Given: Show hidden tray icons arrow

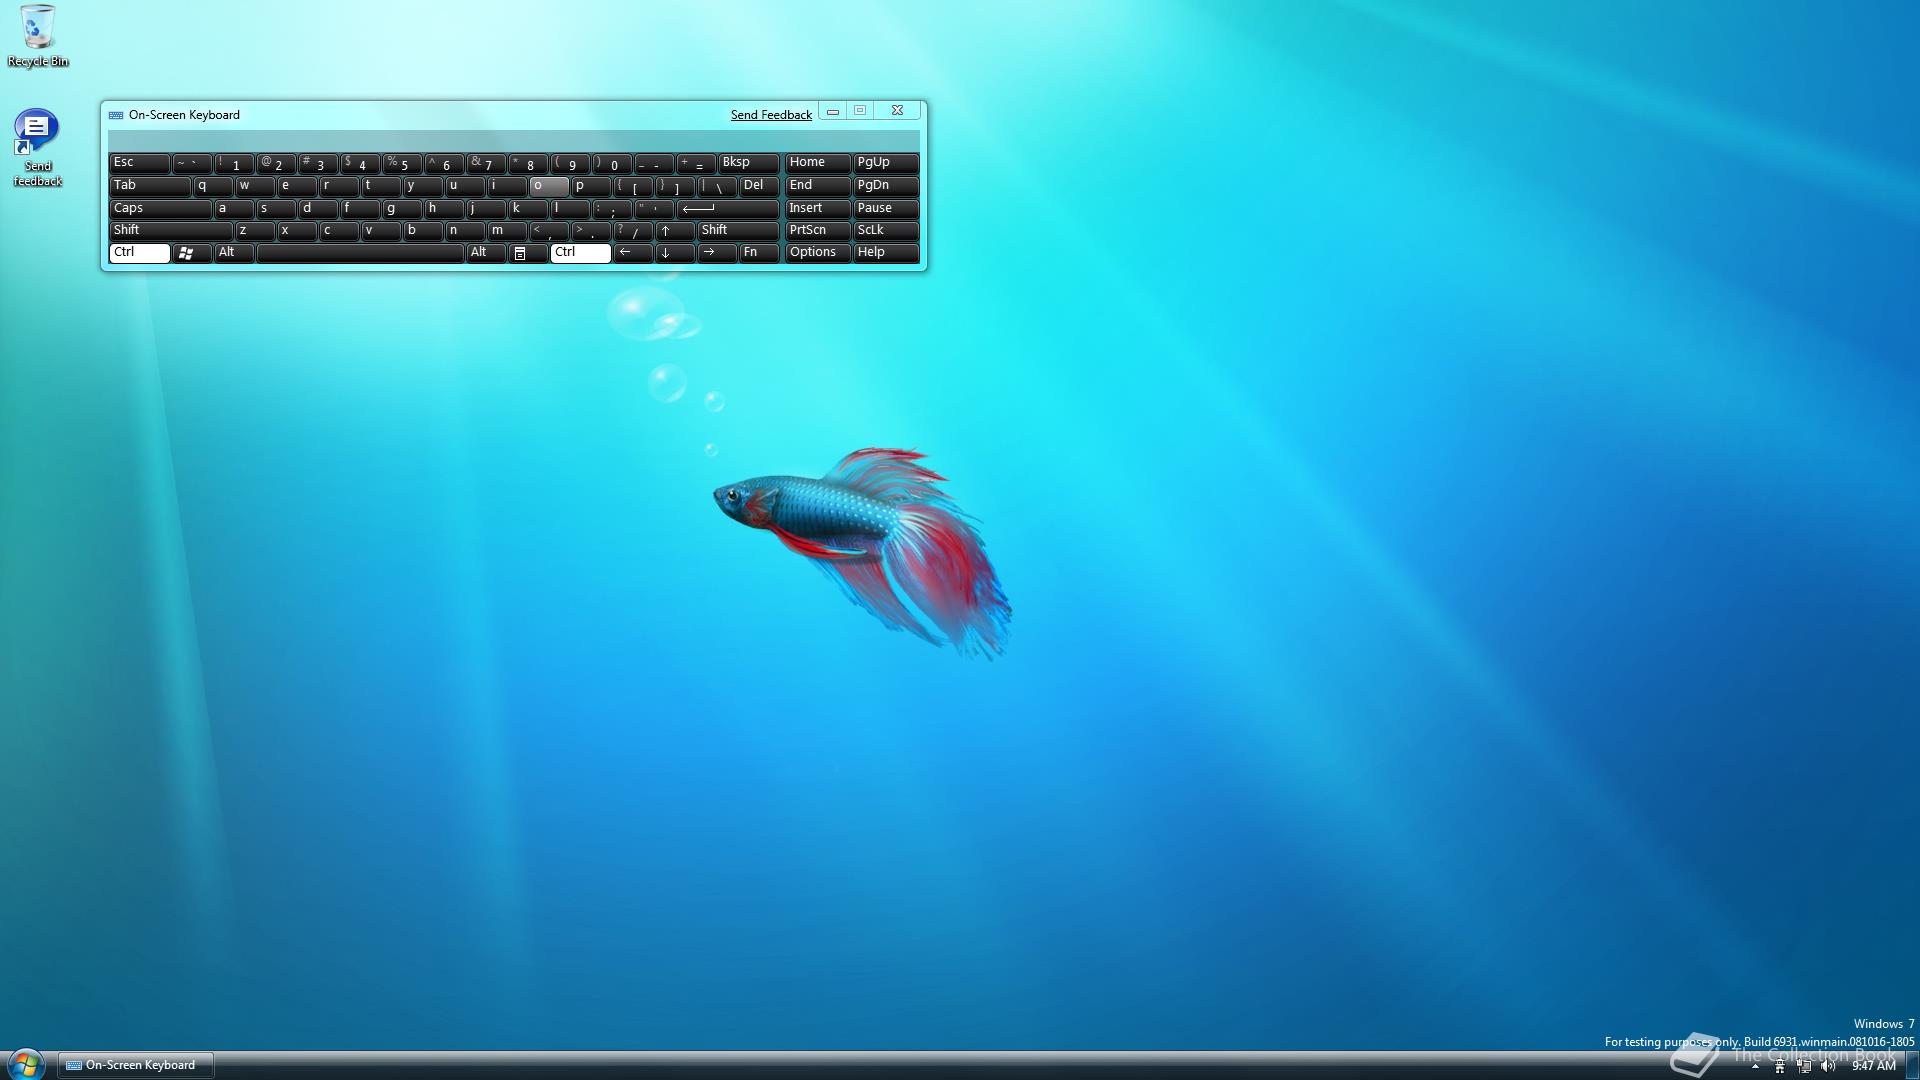Looking at the screenshot, I should tap(1755, 1066).
